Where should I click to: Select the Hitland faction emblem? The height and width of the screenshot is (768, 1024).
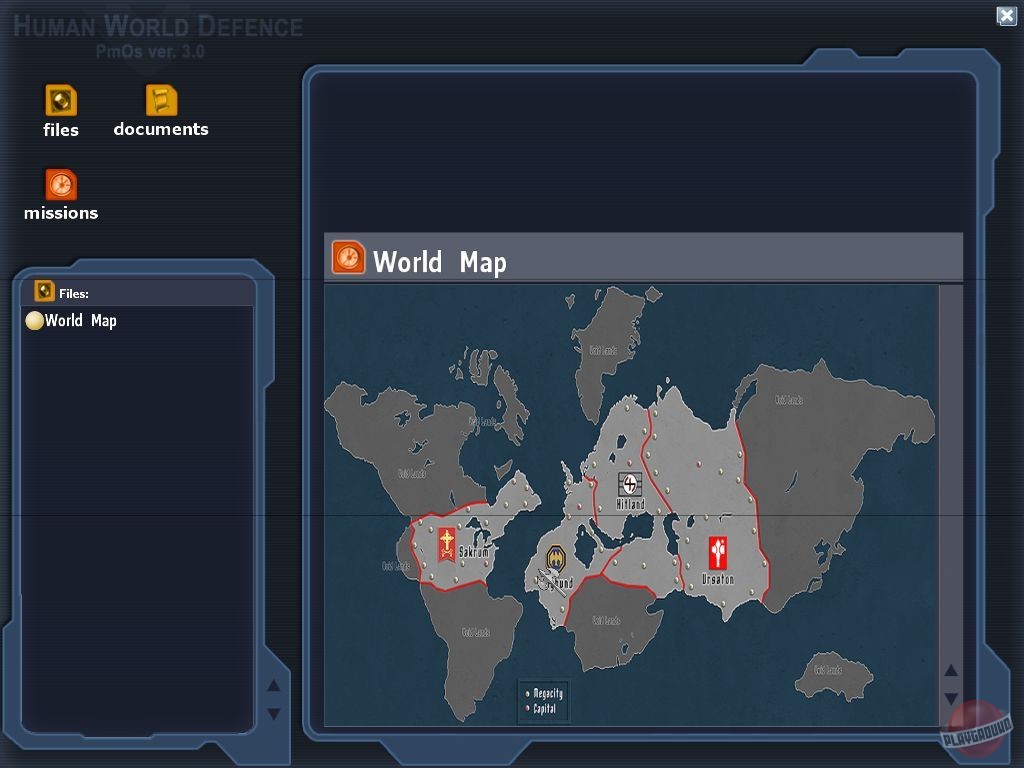(x=630, y=485)
